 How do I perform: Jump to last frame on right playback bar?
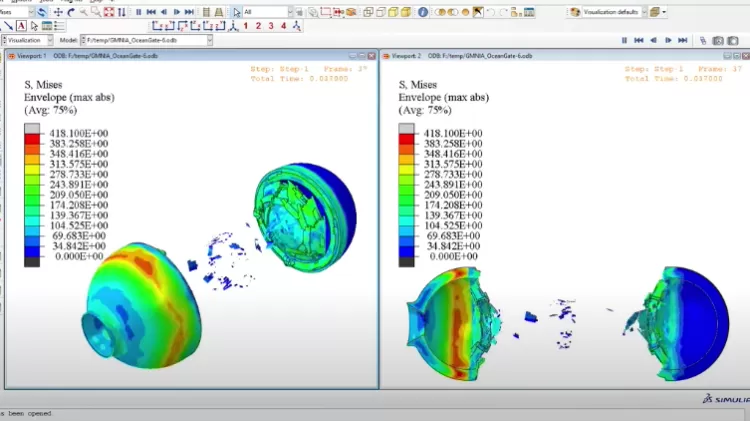(683, 41)
